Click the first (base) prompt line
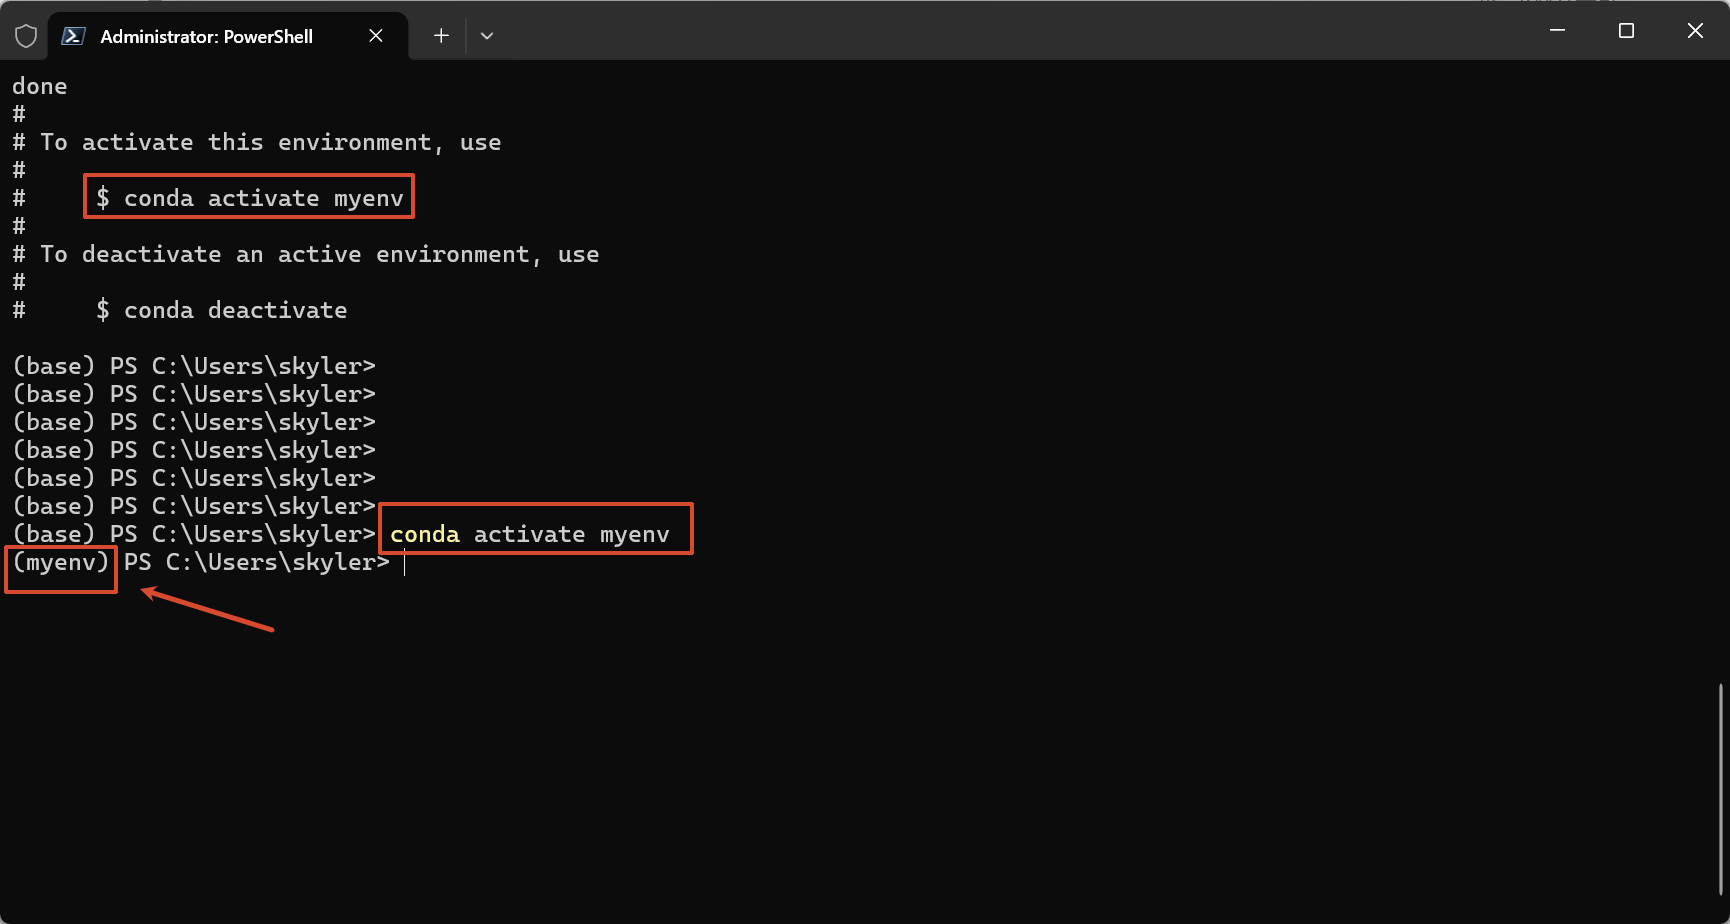Image resolution: width=1730 pixels, height=924 pixels. (x=194, y=366)
